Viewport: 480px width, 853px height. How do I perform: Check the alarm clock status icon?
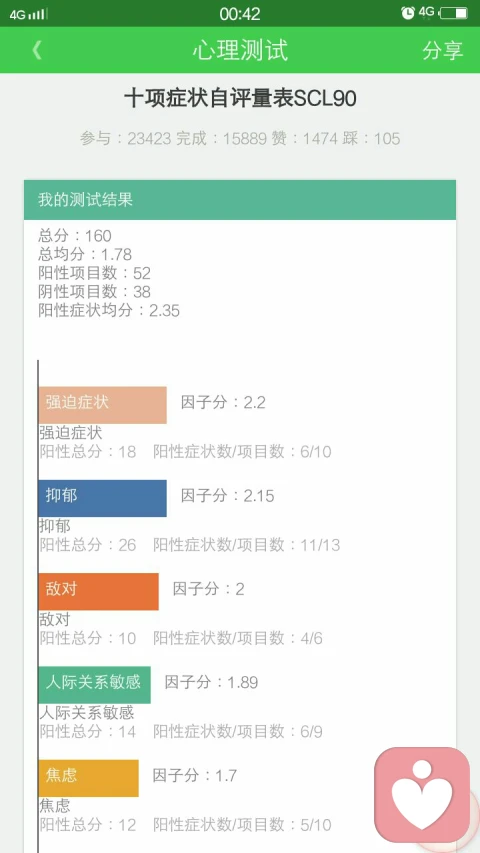pyautogui.click(x=408, y=13)
